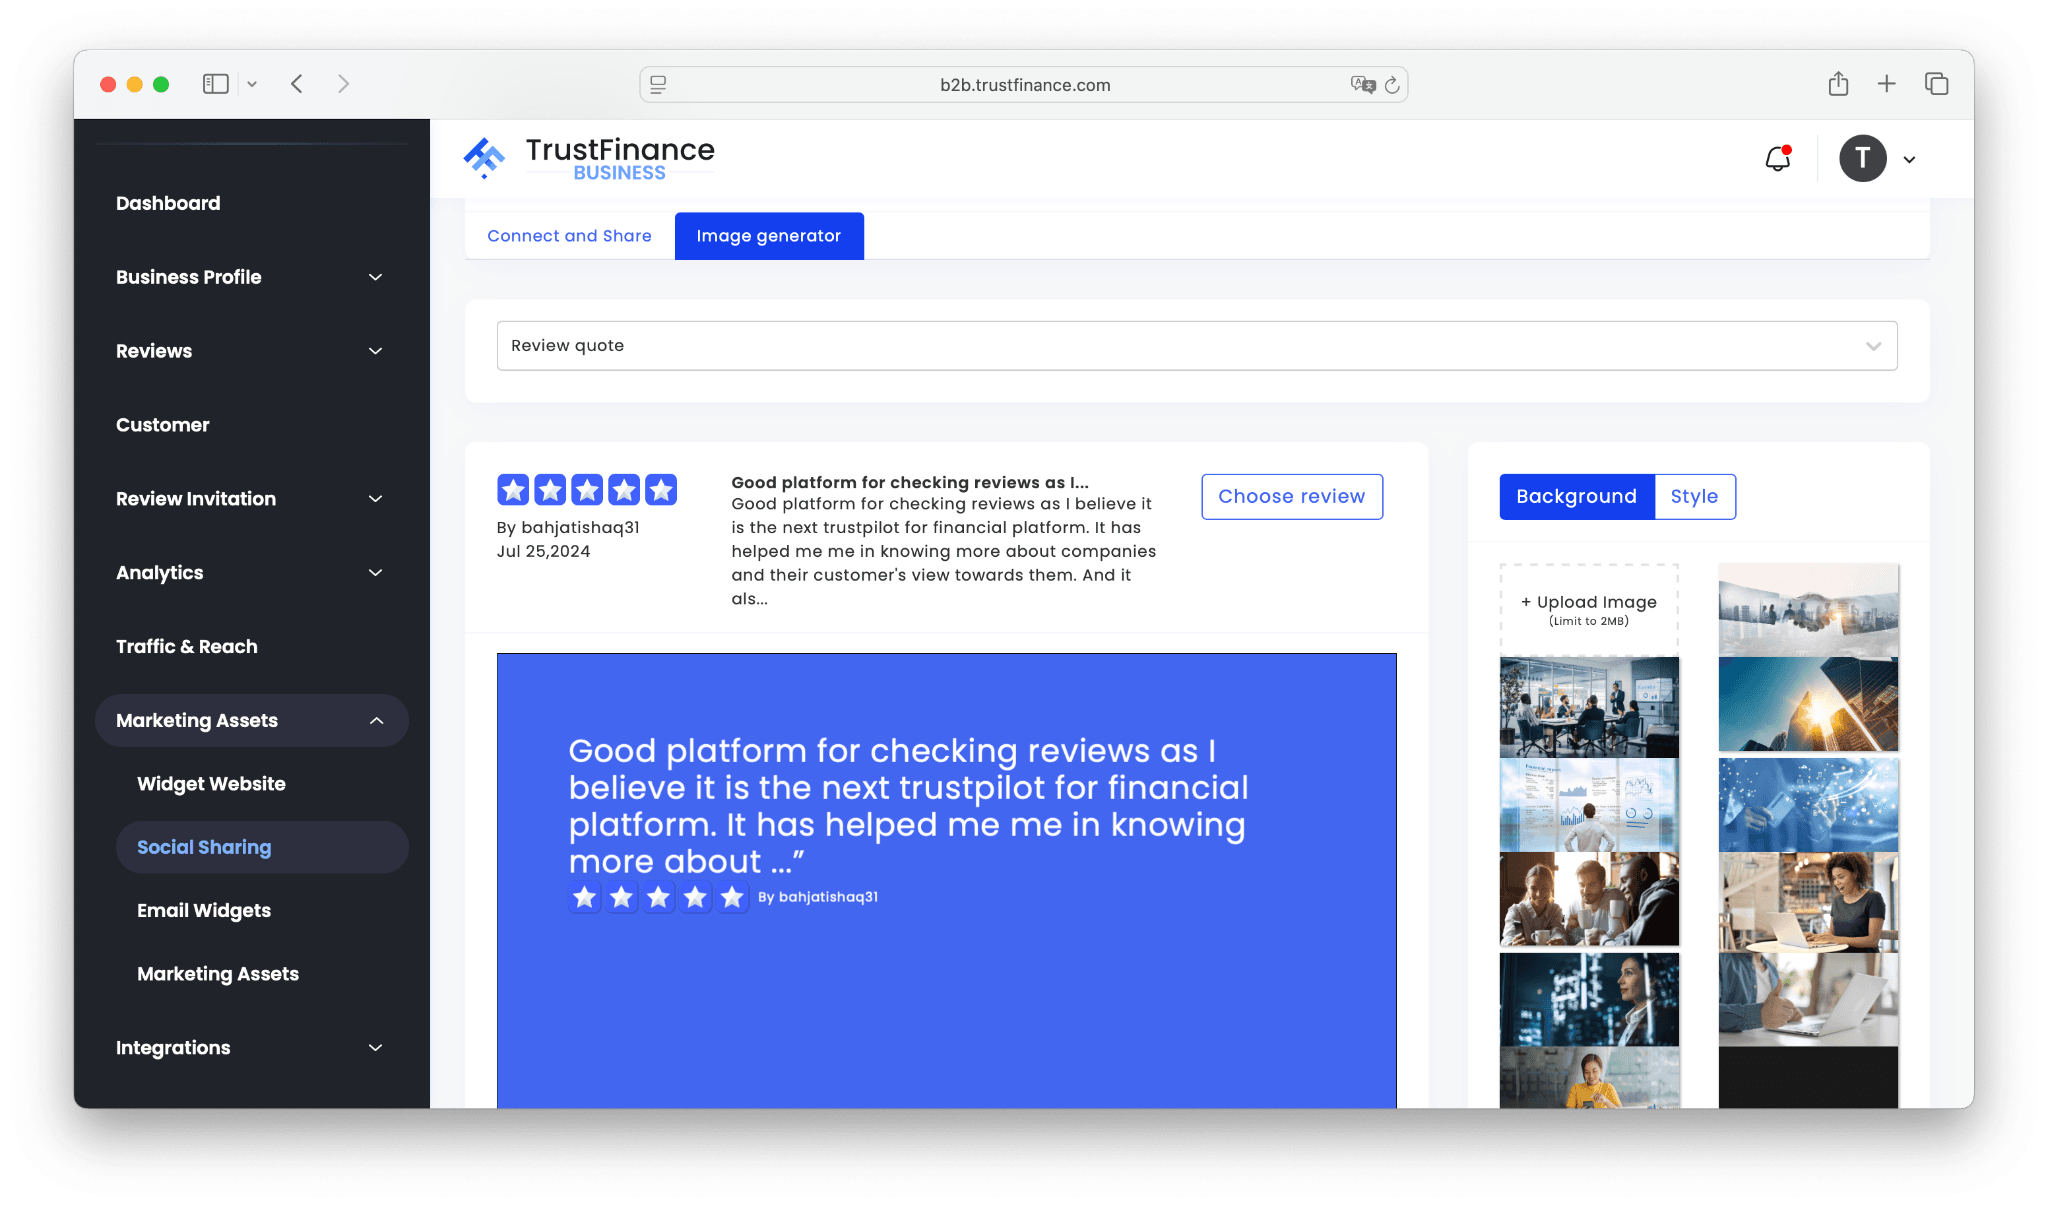Expand the Analytics menu

click(x=251, y=572)
